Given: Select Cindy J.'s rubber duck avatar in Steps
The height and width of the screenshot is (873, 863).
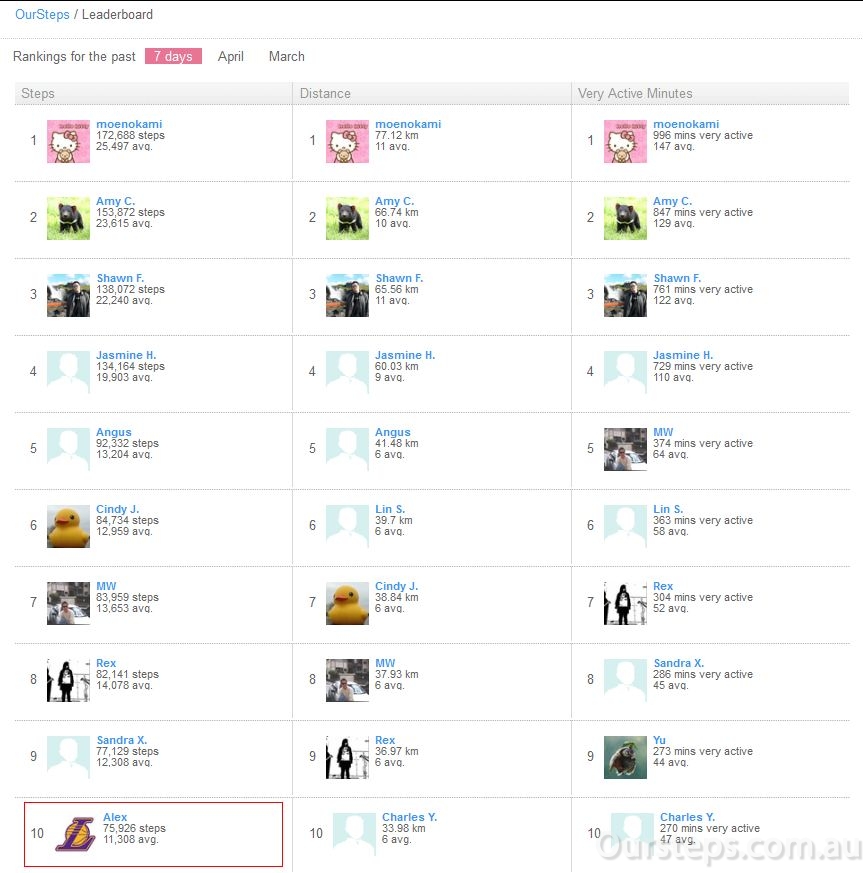Looking at the screenshot, I should pyautogui.click(x=68, y=526).
